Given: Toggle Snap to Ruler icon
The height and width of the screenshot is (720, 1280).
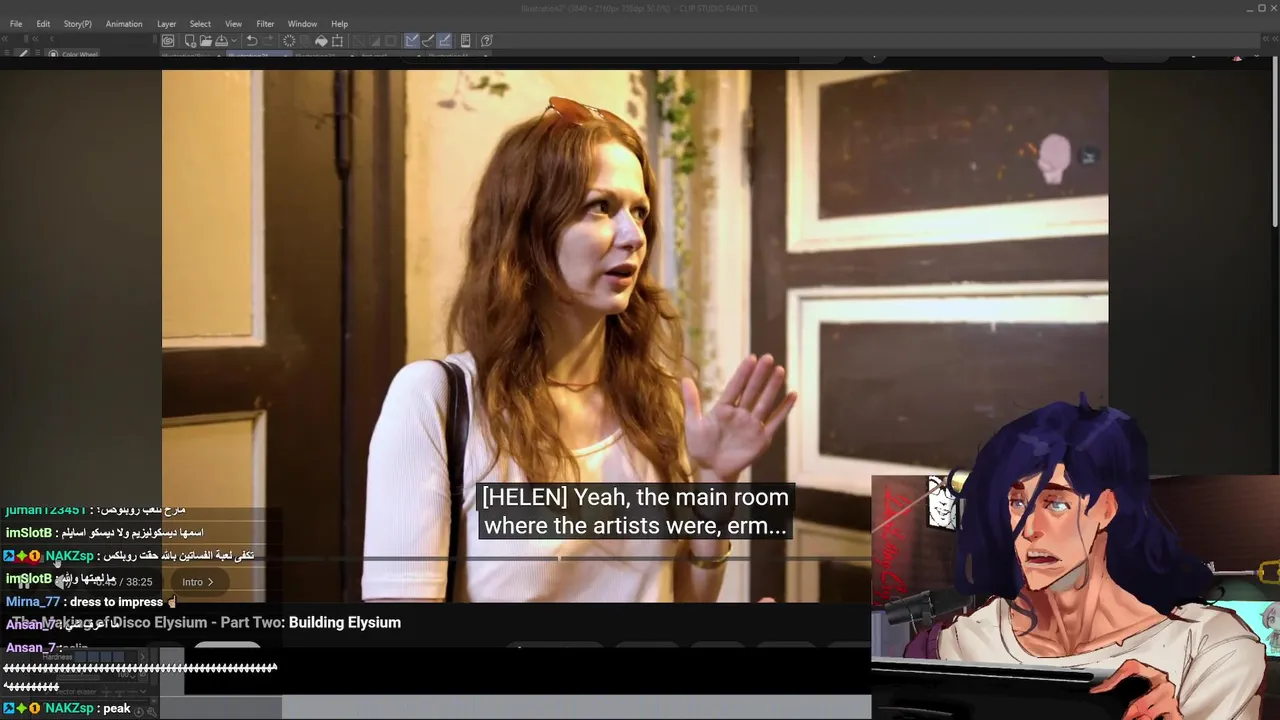Looking at the screenshot, I should point(411,41).
